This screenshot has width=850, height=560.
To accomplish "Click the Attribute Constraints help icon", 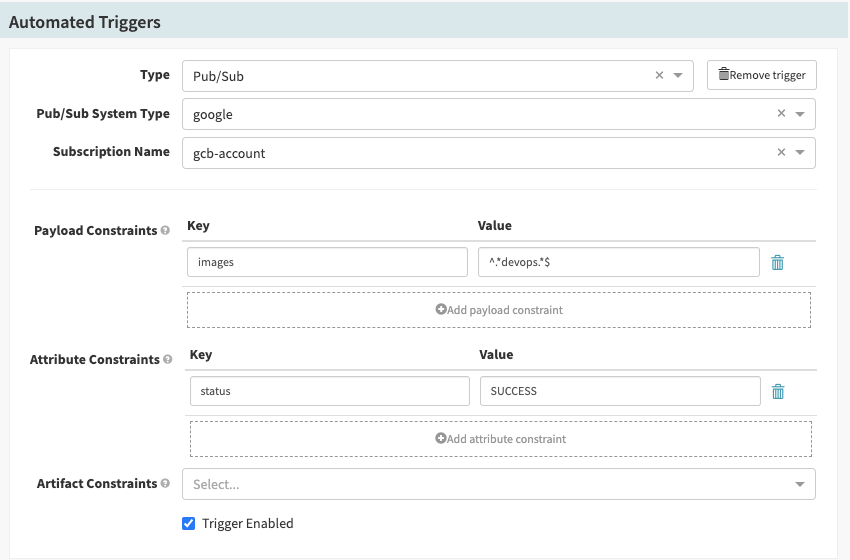I will pyautogui.click(x=168, y=360).
